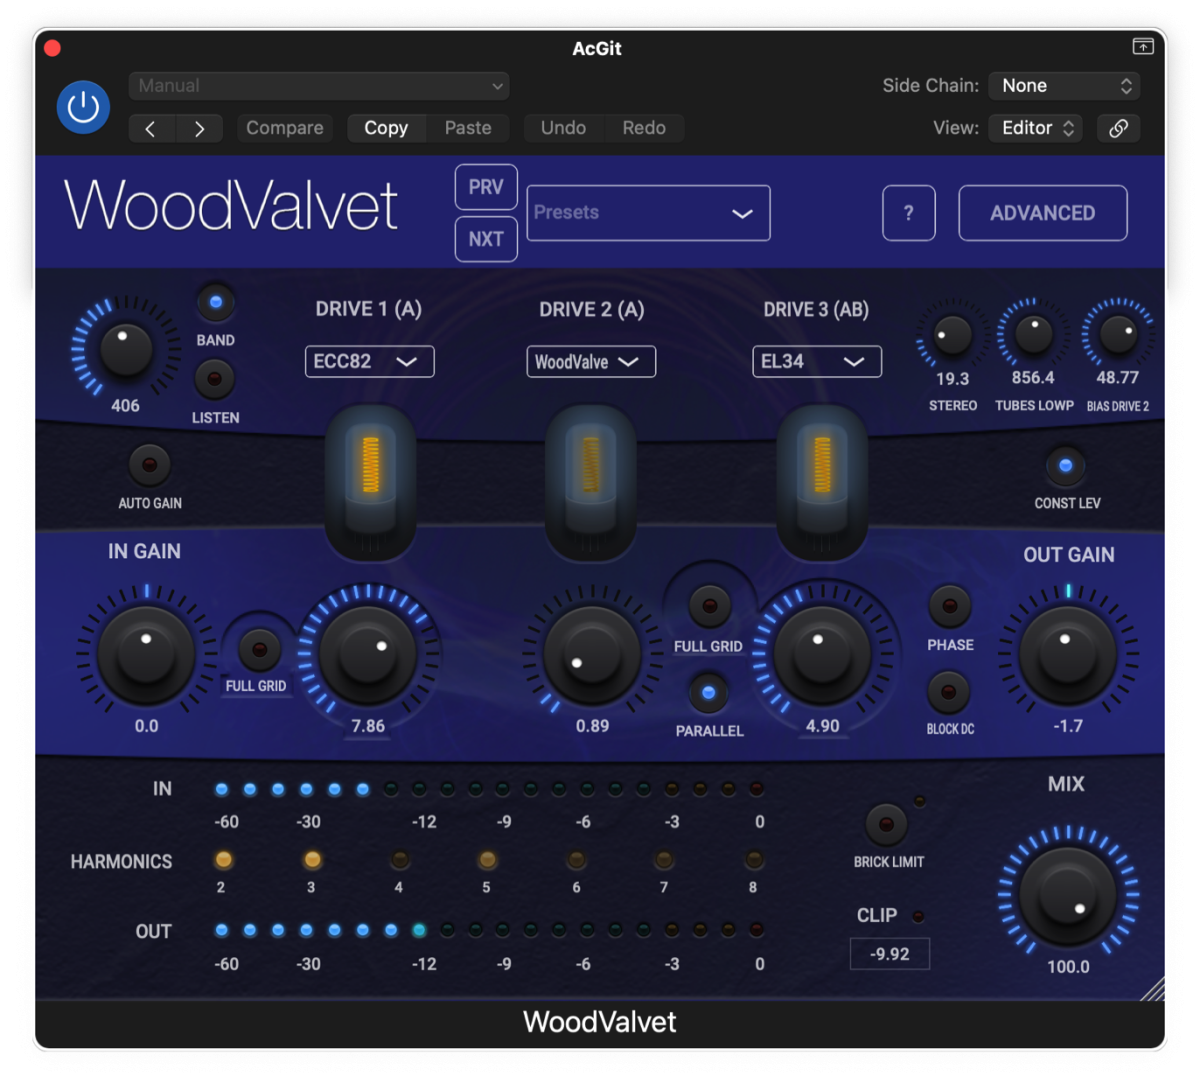Open the Side Chain None dropdown

click(x=1064, y=86)
